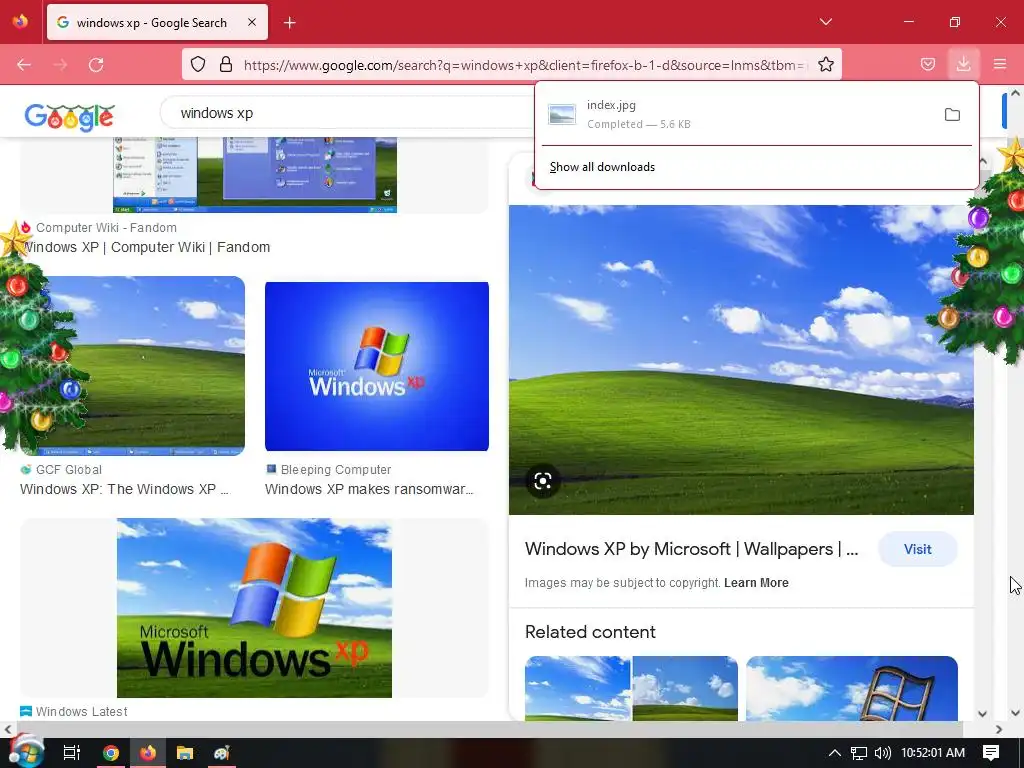This screenshot has width=1024, height=768.
Task: Click Show all downloads
Action: pos(602,167)
